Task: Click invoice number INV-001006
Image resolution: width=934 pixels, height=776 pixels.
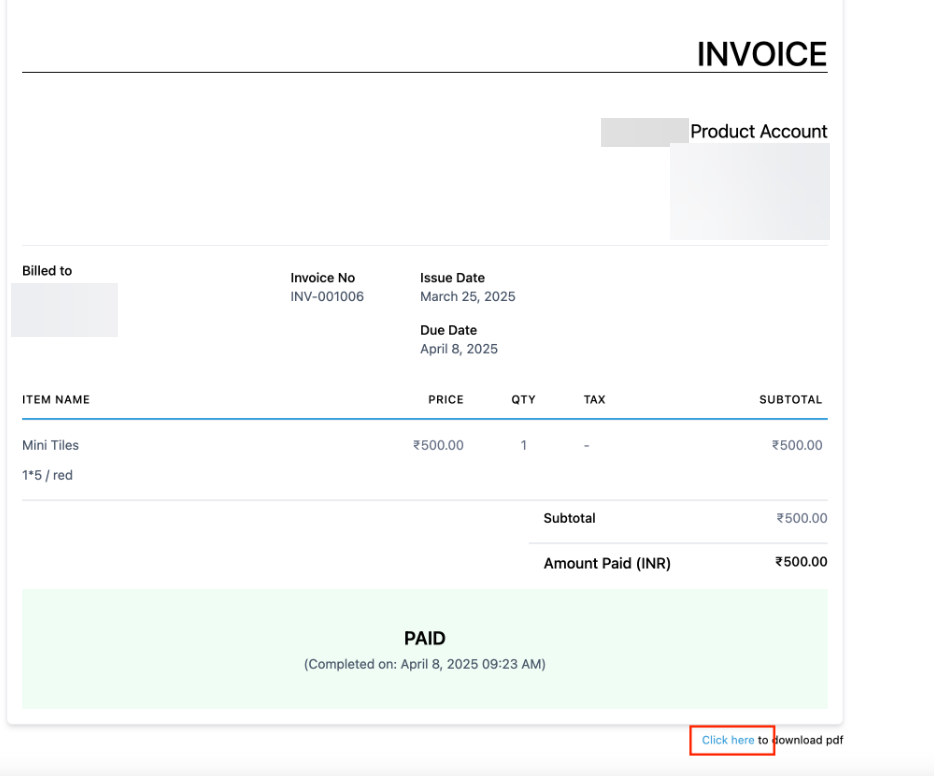Action: tap(327, 297)
